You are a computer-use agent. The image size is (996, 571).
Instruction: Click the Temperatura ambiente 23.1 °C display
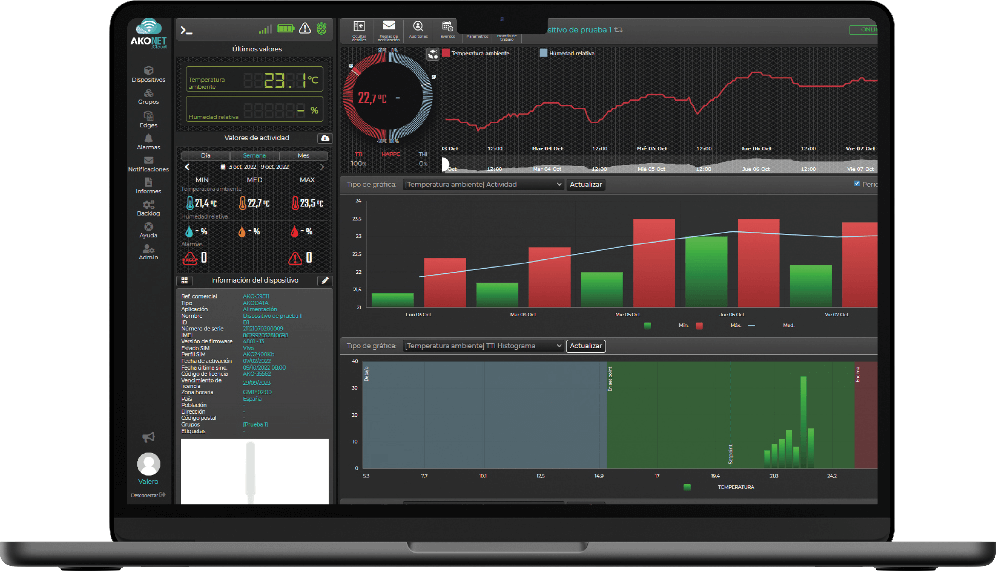[x=255, y=80]
